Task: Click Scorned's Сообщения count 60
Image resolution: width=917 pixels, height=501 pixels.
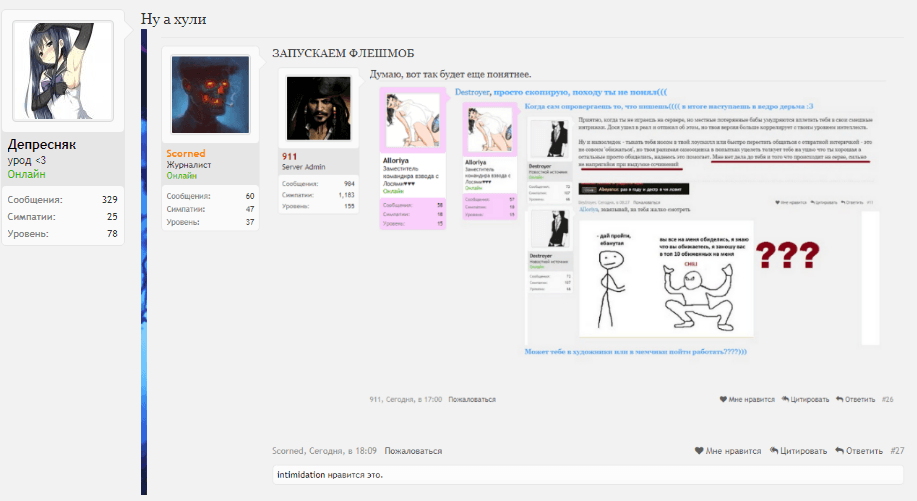Action: pyautogui.click(x=250, y=196)
